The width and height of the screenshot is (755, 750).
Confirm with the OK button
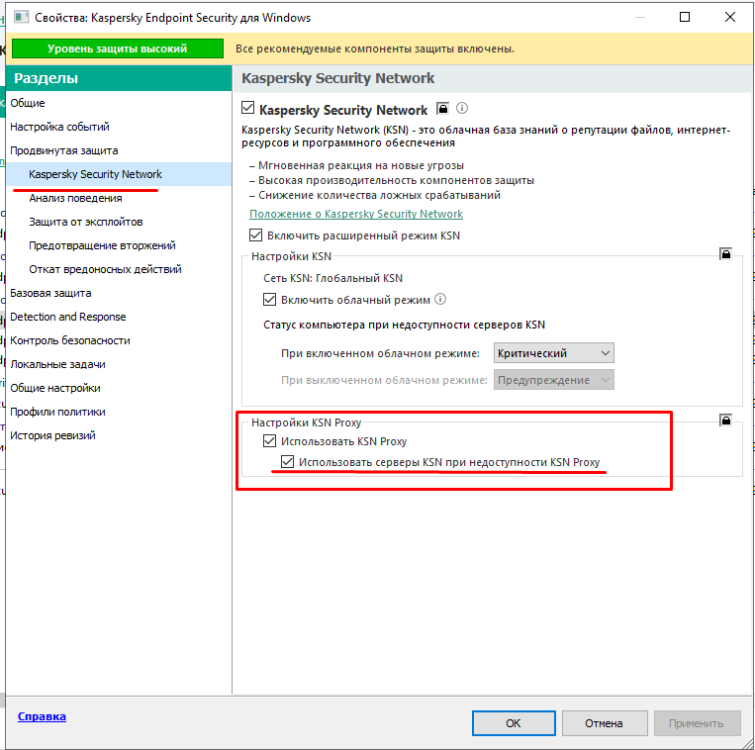pyautogui.click(x=513, y=723)
